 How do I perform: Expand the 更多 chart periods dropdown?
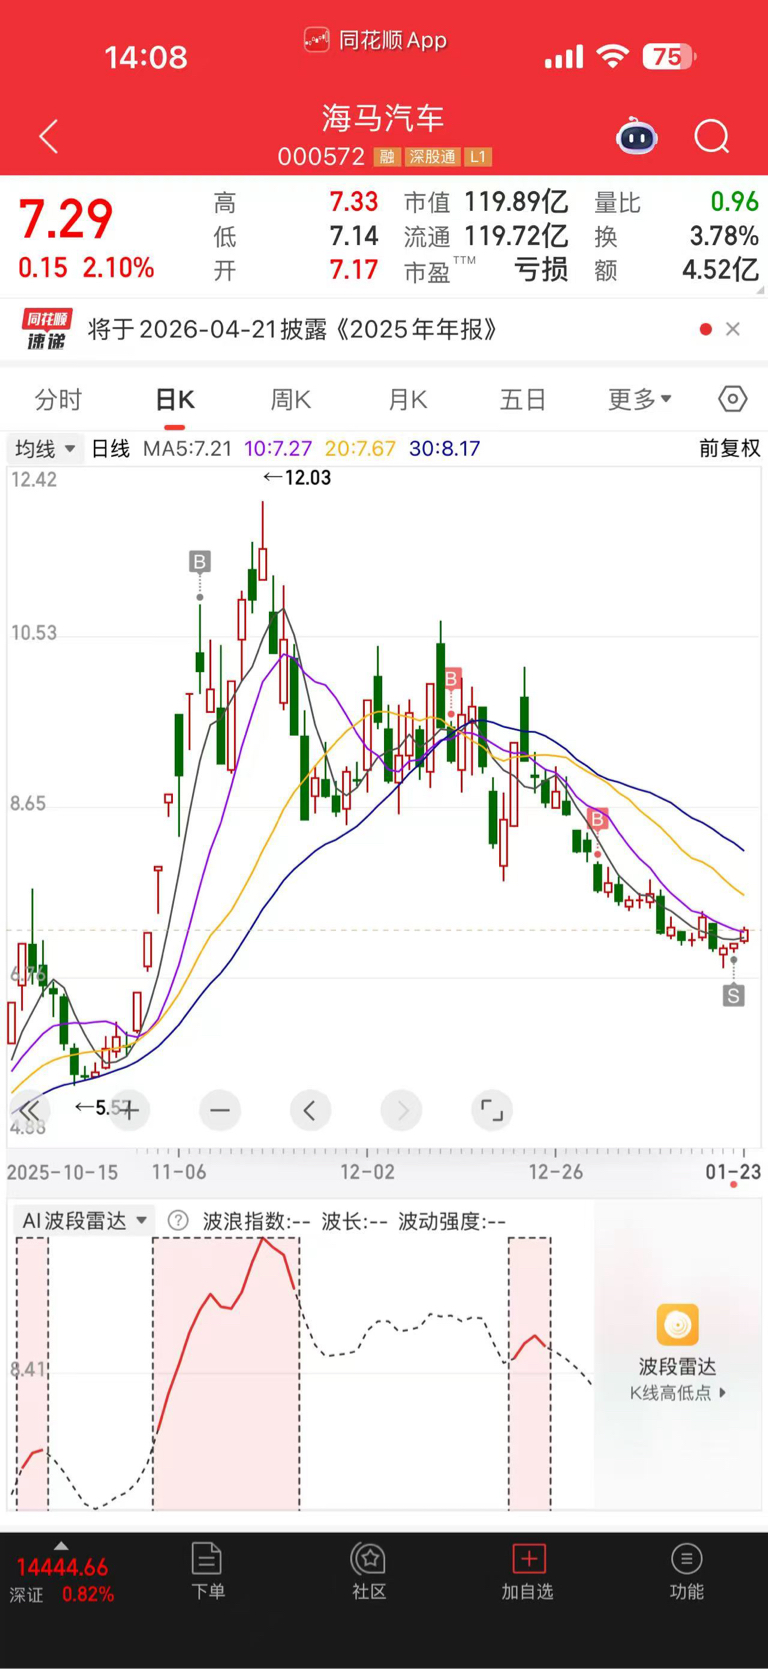click(640, 400)
